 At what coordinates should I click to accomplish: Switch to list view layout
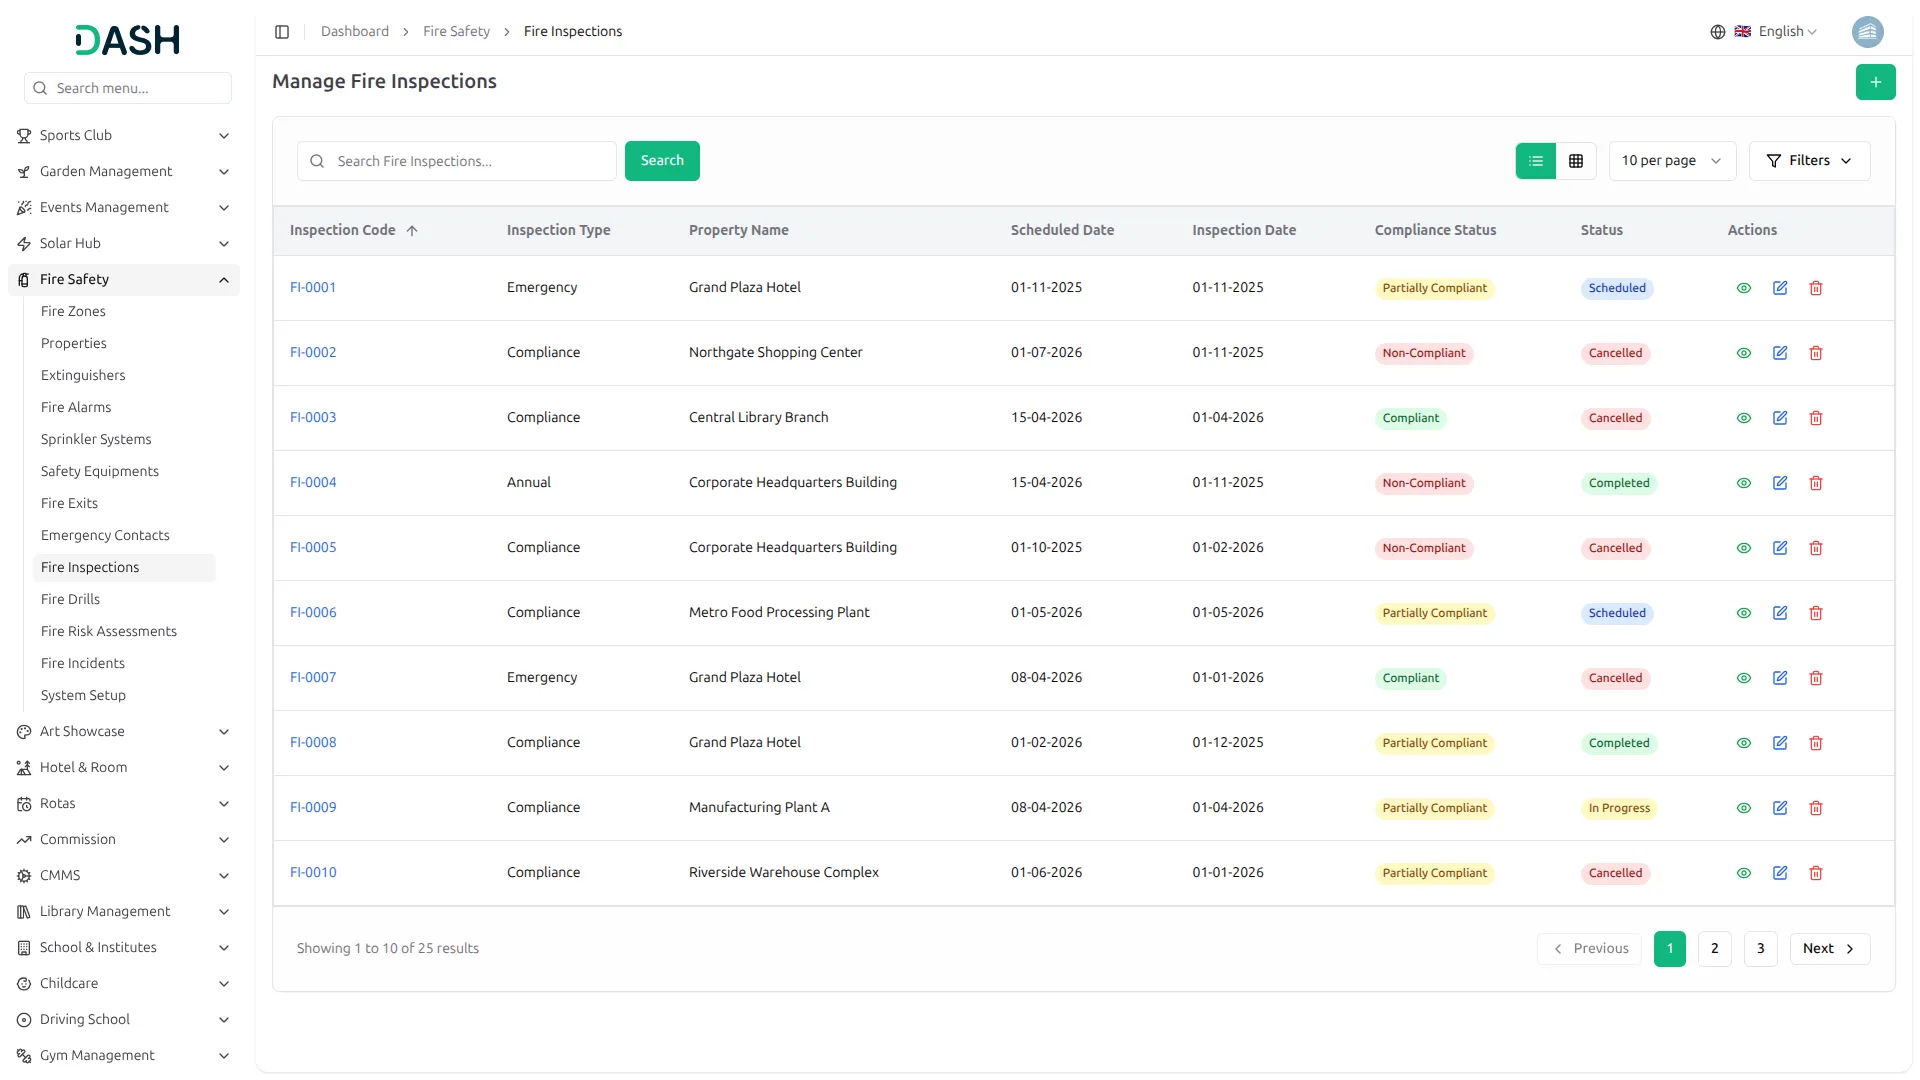(1535, 161)
